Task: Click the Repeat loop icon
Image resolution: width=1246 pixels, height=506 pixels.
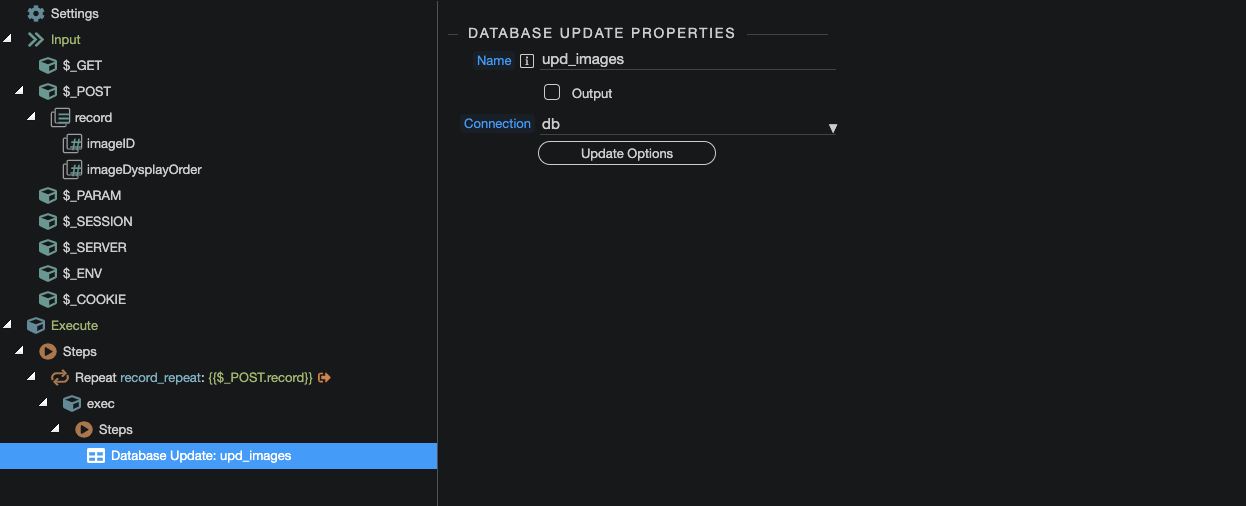Action: [60, 378]
